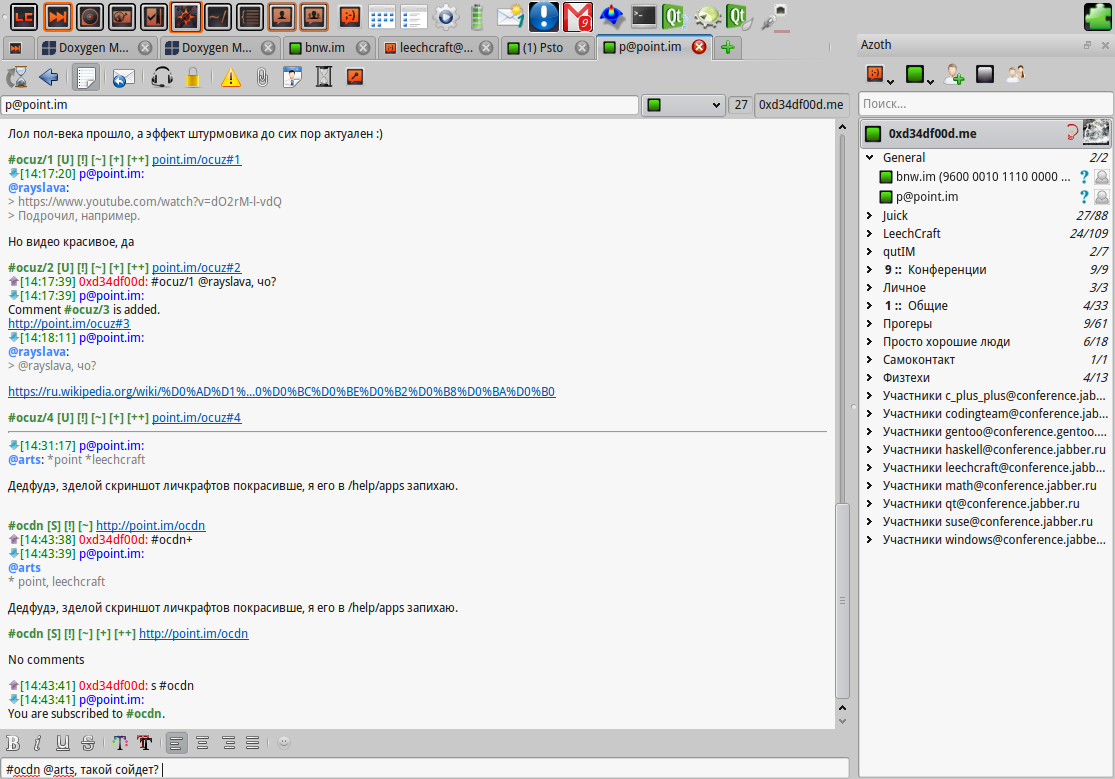Click the blue back arrow icon
The image size is (1115, 779).
click(48, 77)
